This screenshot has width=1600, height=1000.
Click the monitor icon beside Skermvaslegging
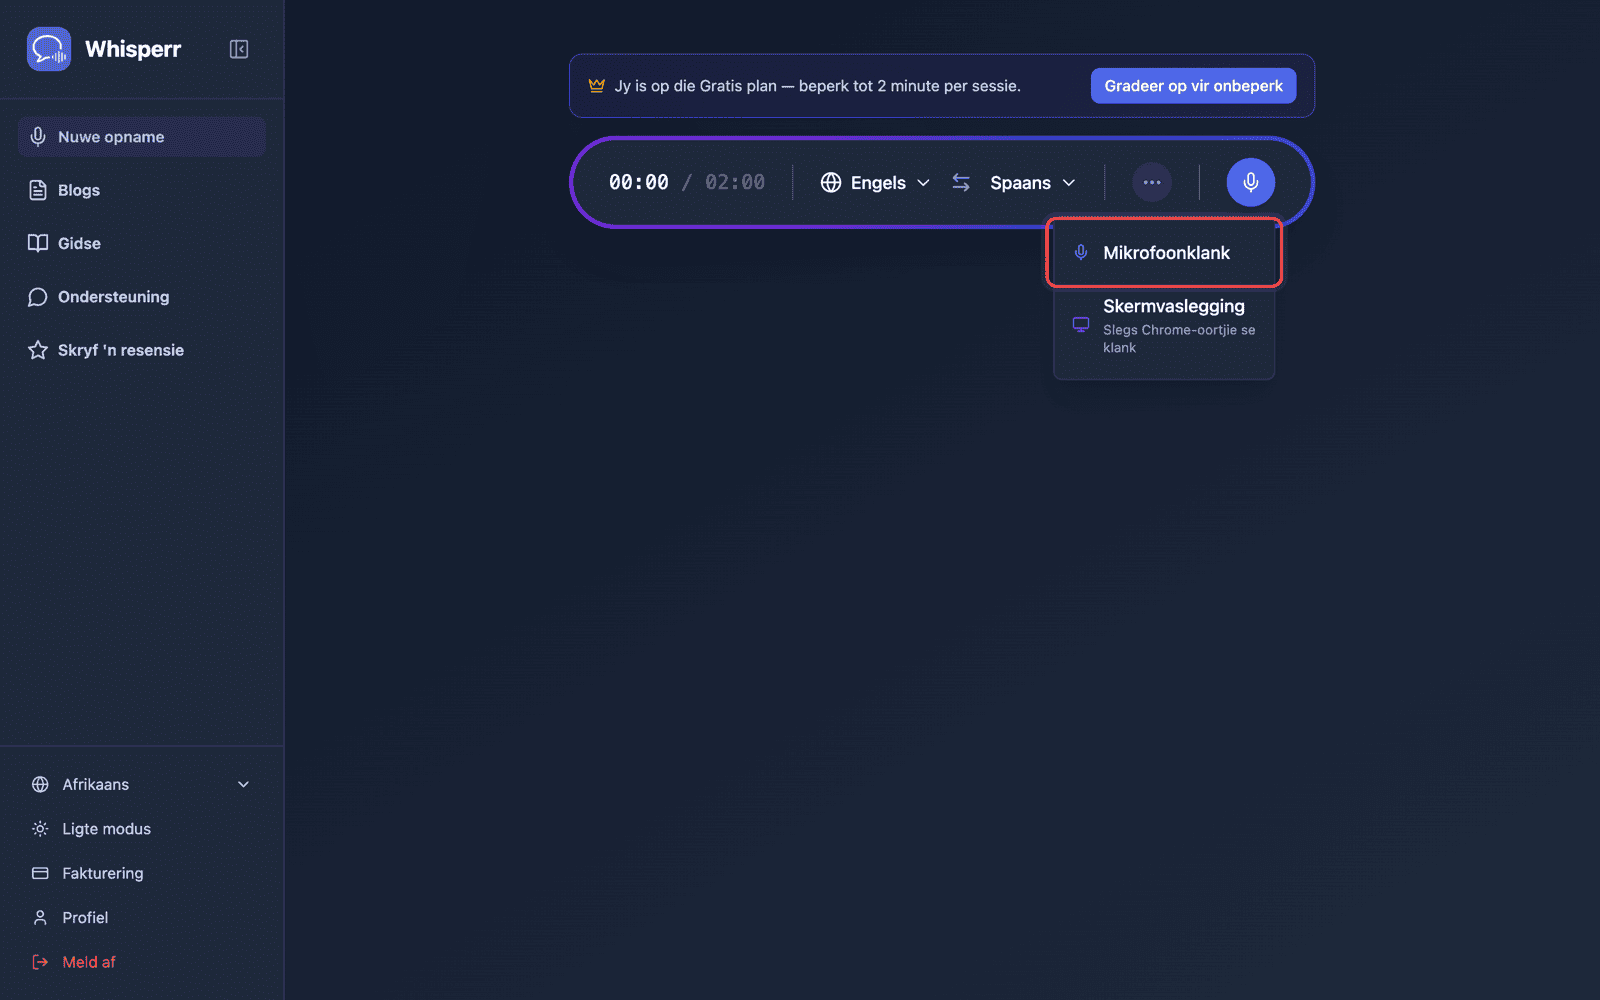[1081, 324]
